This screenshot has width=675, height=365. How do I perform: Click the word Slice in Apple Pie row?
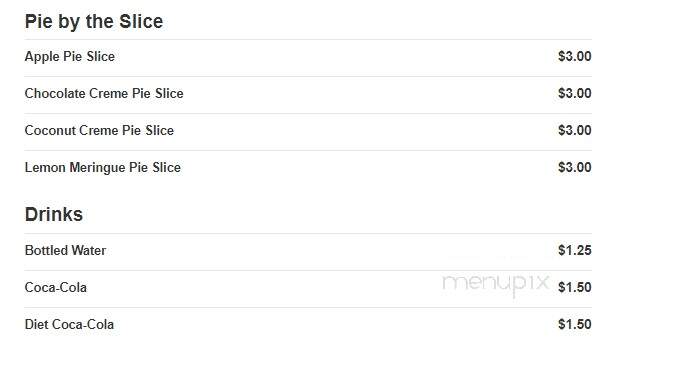click(101, 56)
